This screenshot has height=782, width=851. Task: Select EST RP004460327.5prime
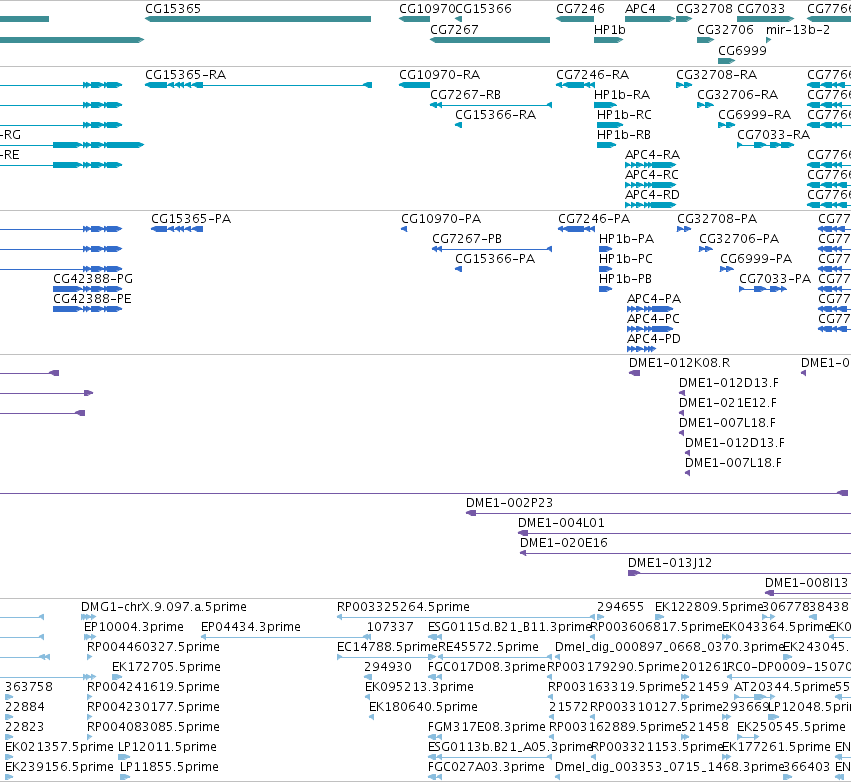click(153, 647)
